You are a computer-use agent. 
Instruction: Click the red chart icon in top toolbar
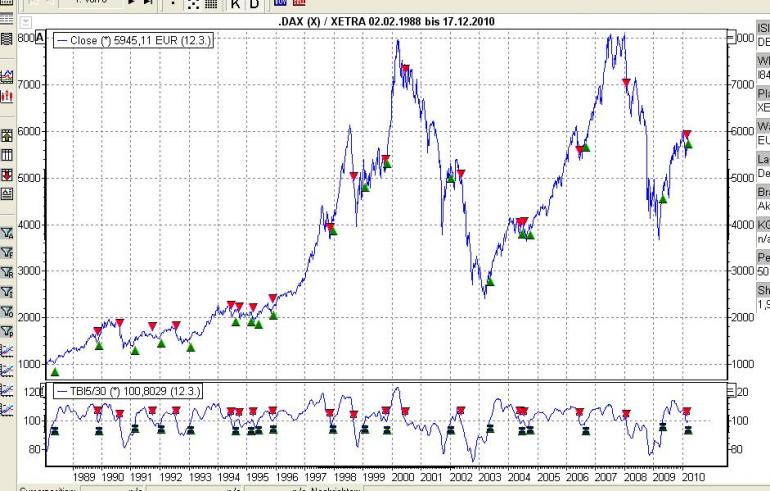click(299, 2)
